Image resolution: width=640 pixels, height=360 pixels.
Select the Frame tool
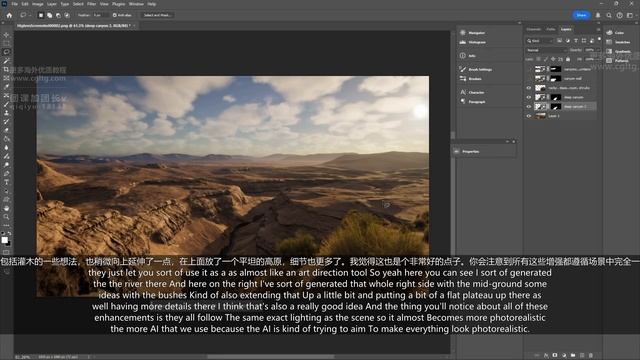(6, 78)
